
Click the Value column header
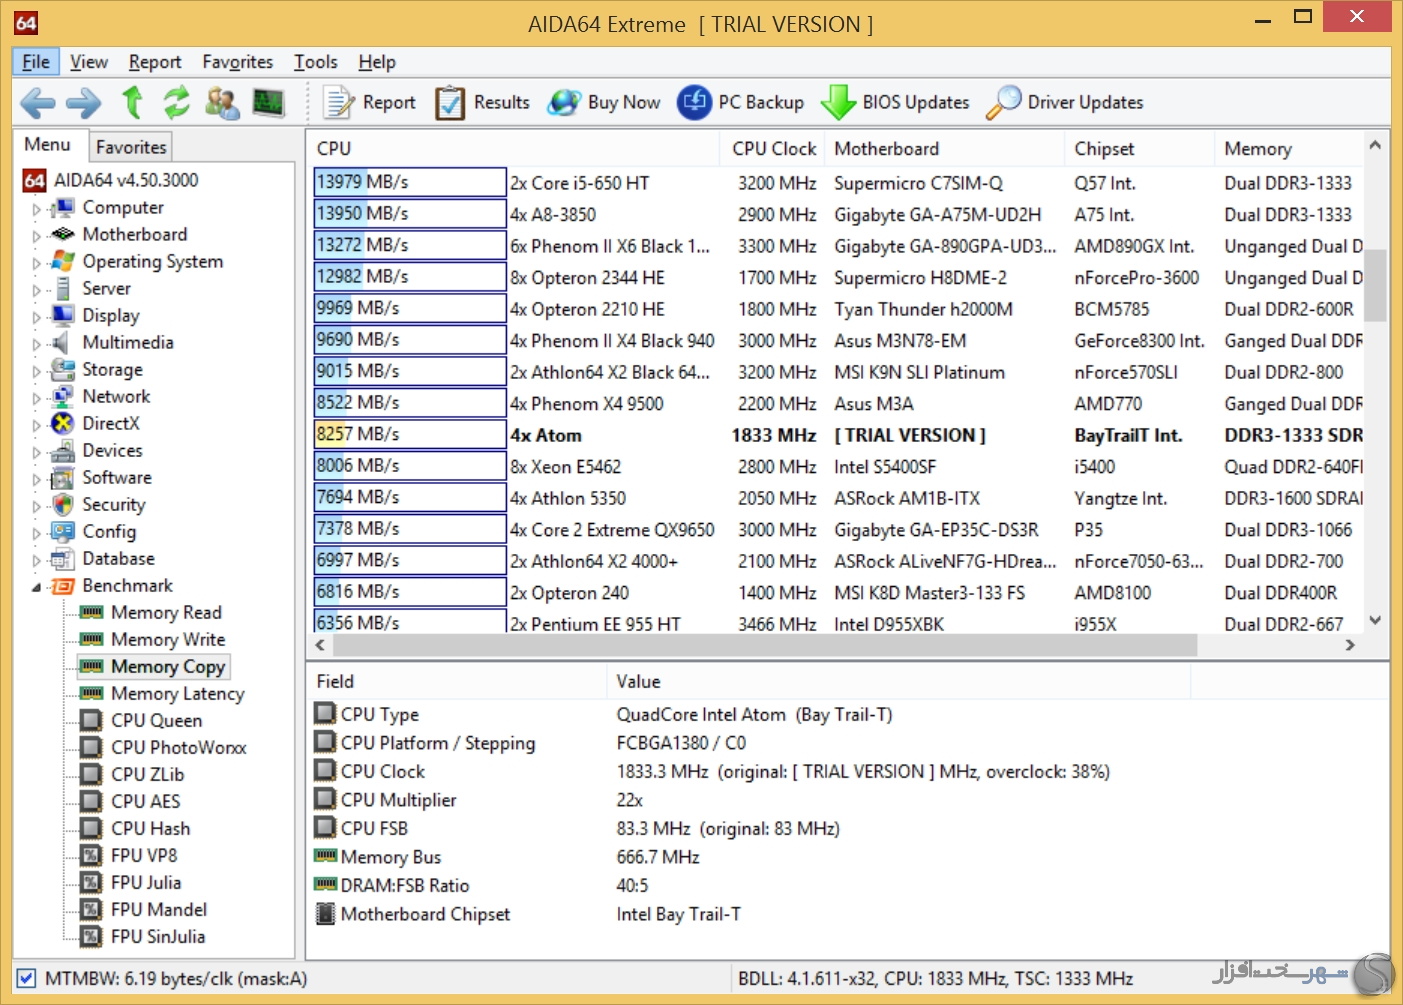898,681
